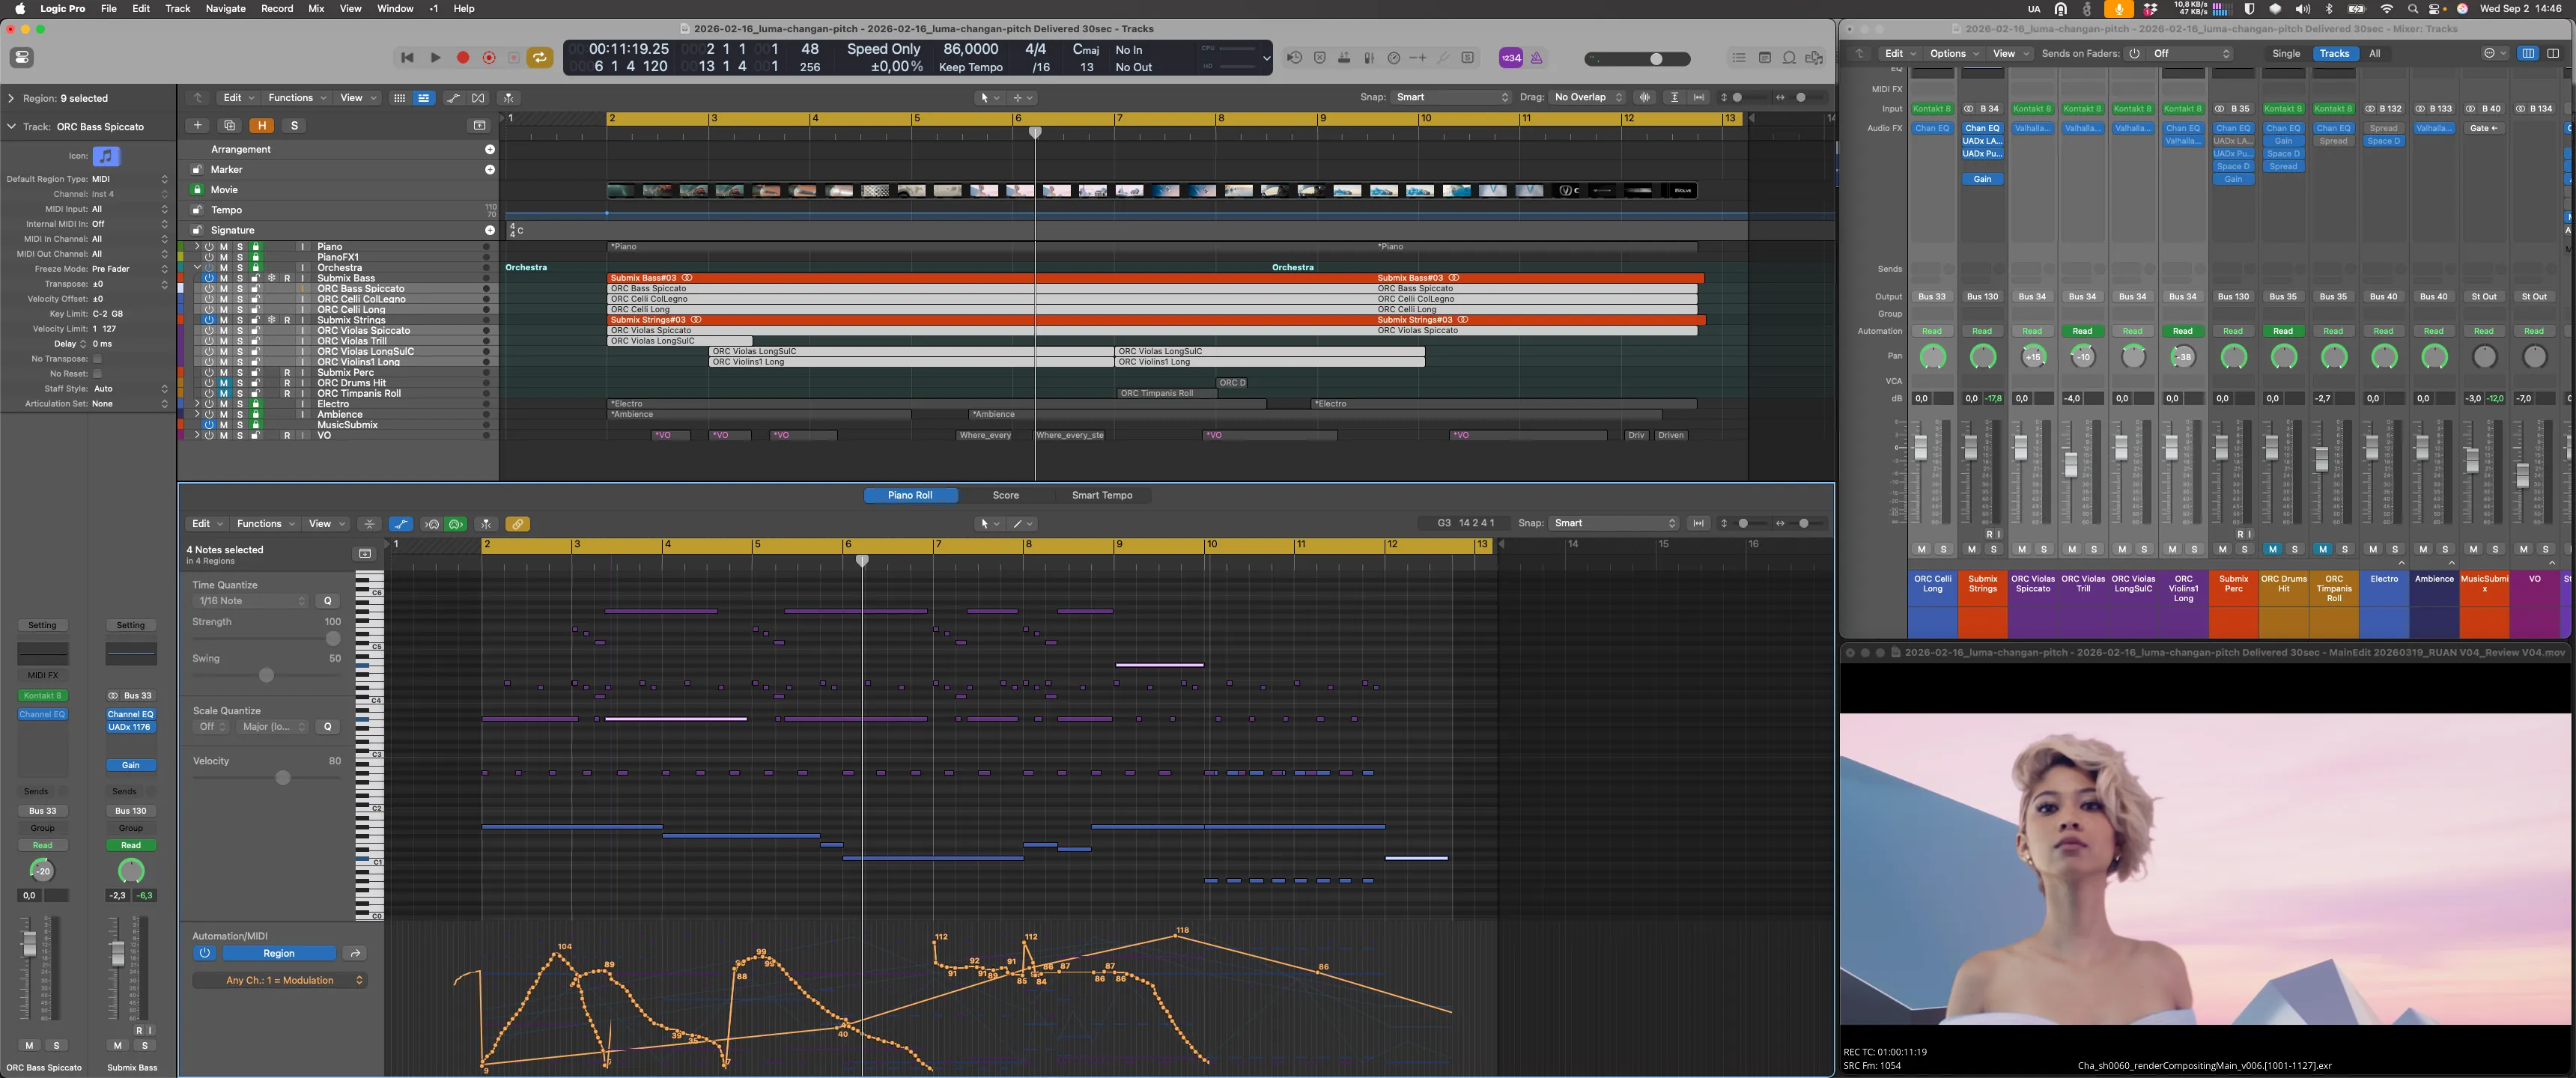Toggle Piano Roll link chain icon

[x=517, y=524]
